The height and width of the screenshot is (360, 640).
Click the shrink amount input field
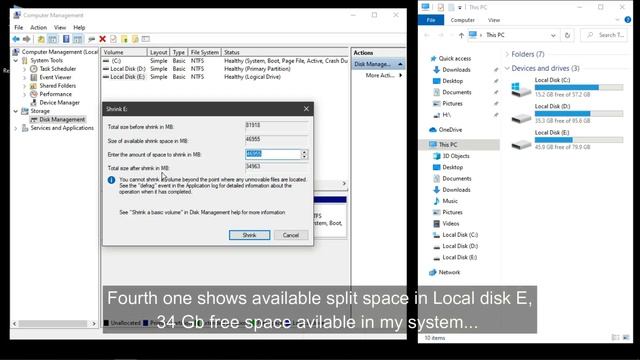273,154
